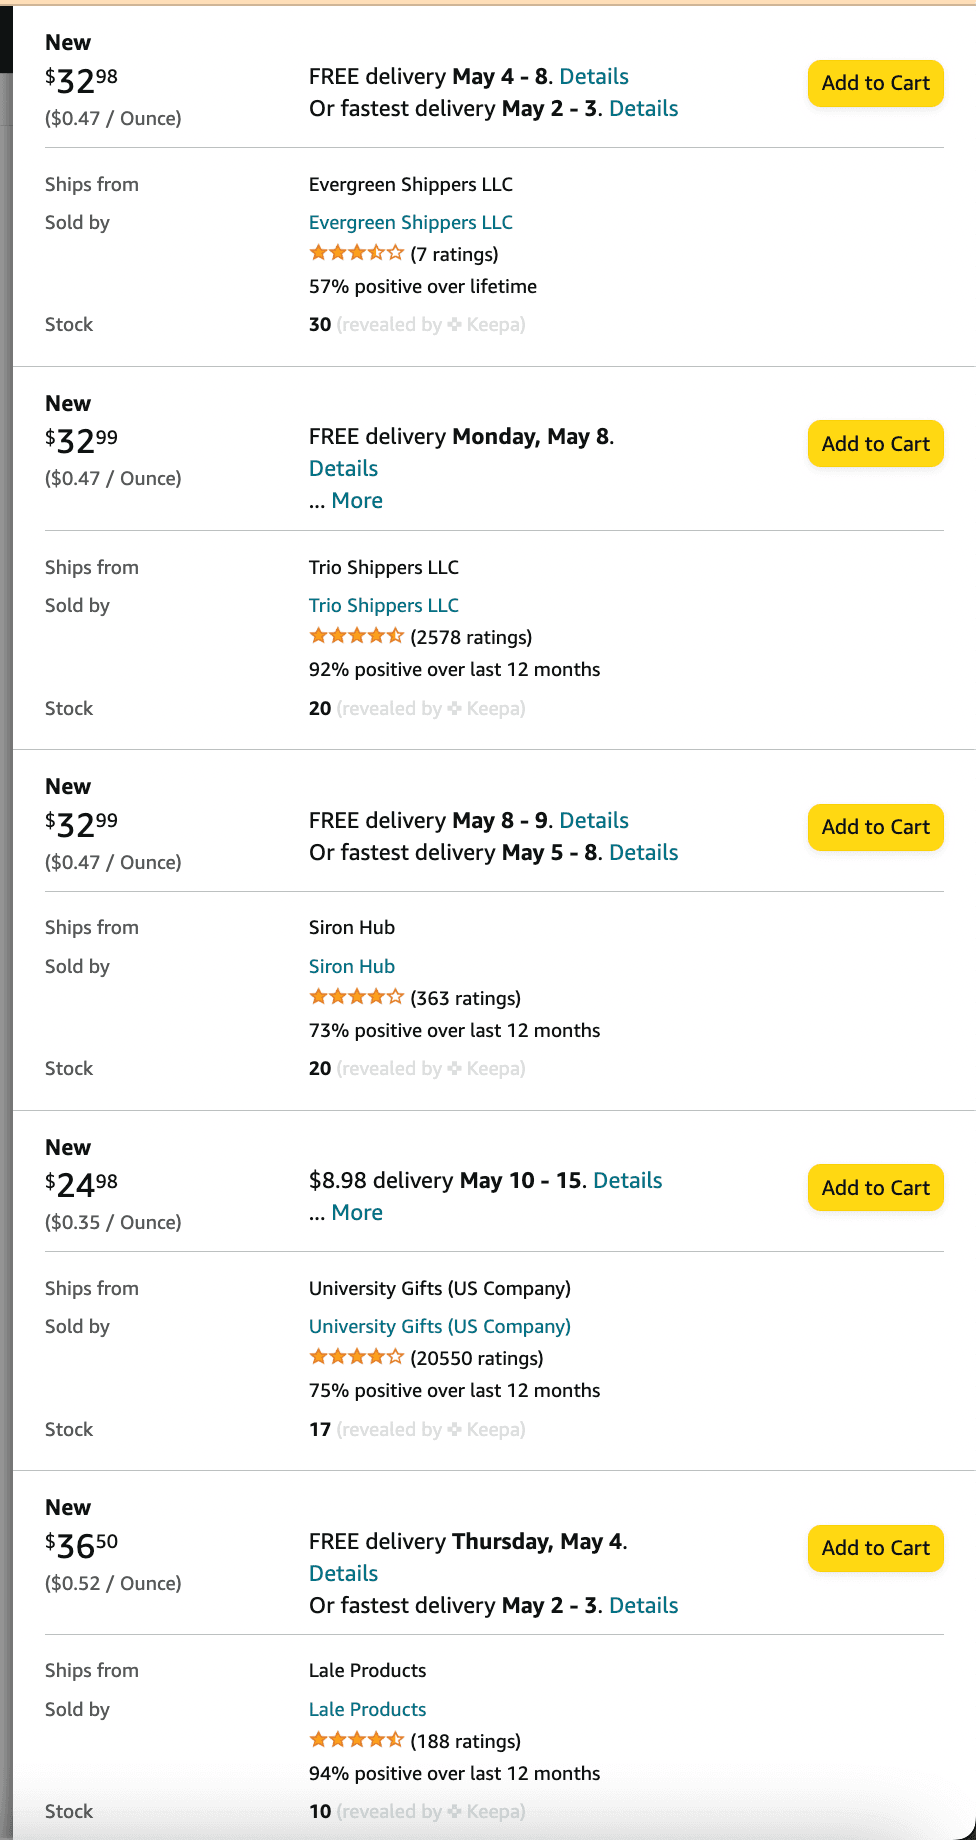The width and height of the screenshot is (976, 1840).
Task: Click the star rating beside 2578 ratings
Action: [356, 637]
